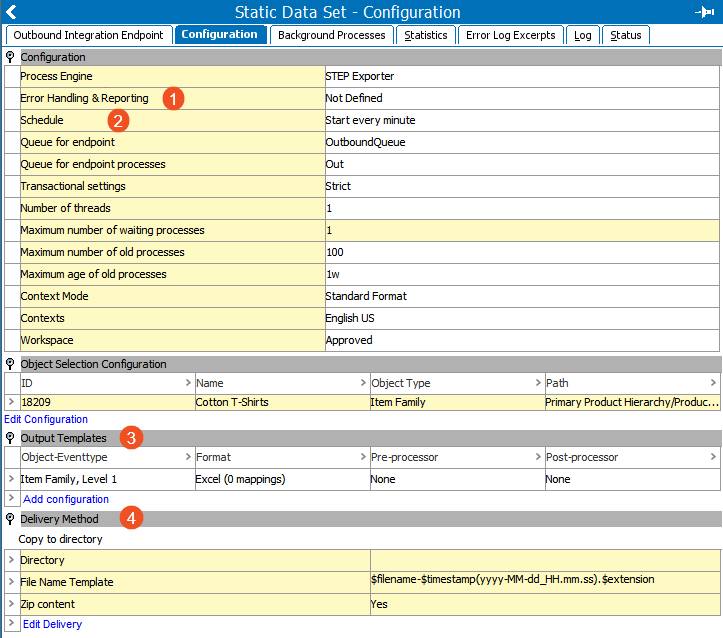723x638 pixels.
Task: Collapse the Delivery Method section icon
Action: (10, 519)
